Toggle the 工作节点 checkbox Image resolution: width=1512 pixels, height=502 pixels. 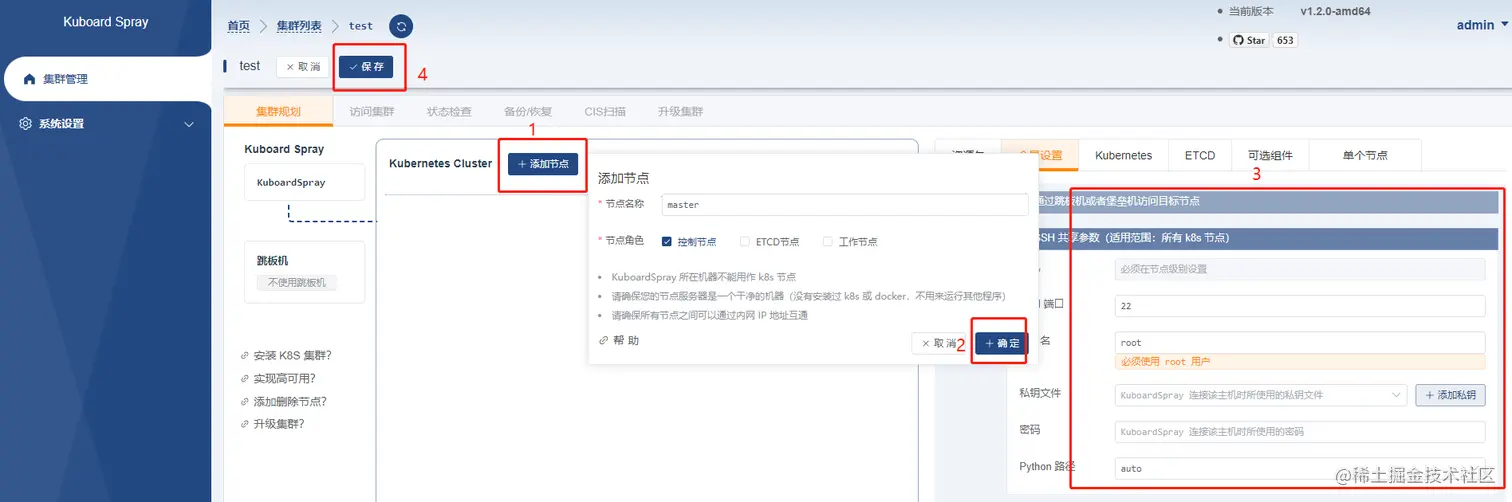pyautogui.click(x=827, y=241)
